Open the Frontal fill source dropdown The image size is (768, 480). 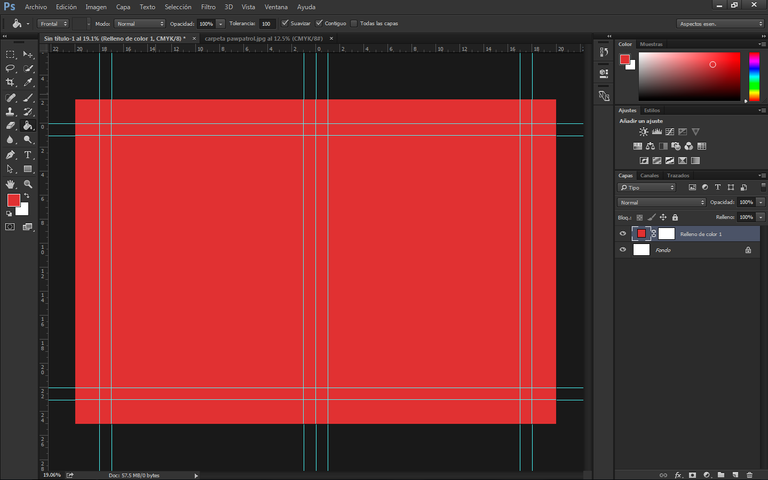click(53, 24)
